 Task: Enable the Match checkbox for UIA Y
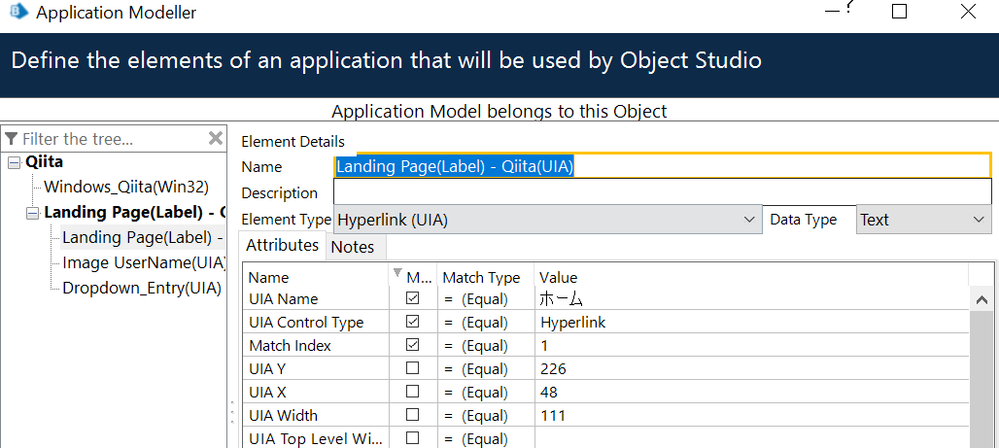pyautogui.click(x=412, y=368)
